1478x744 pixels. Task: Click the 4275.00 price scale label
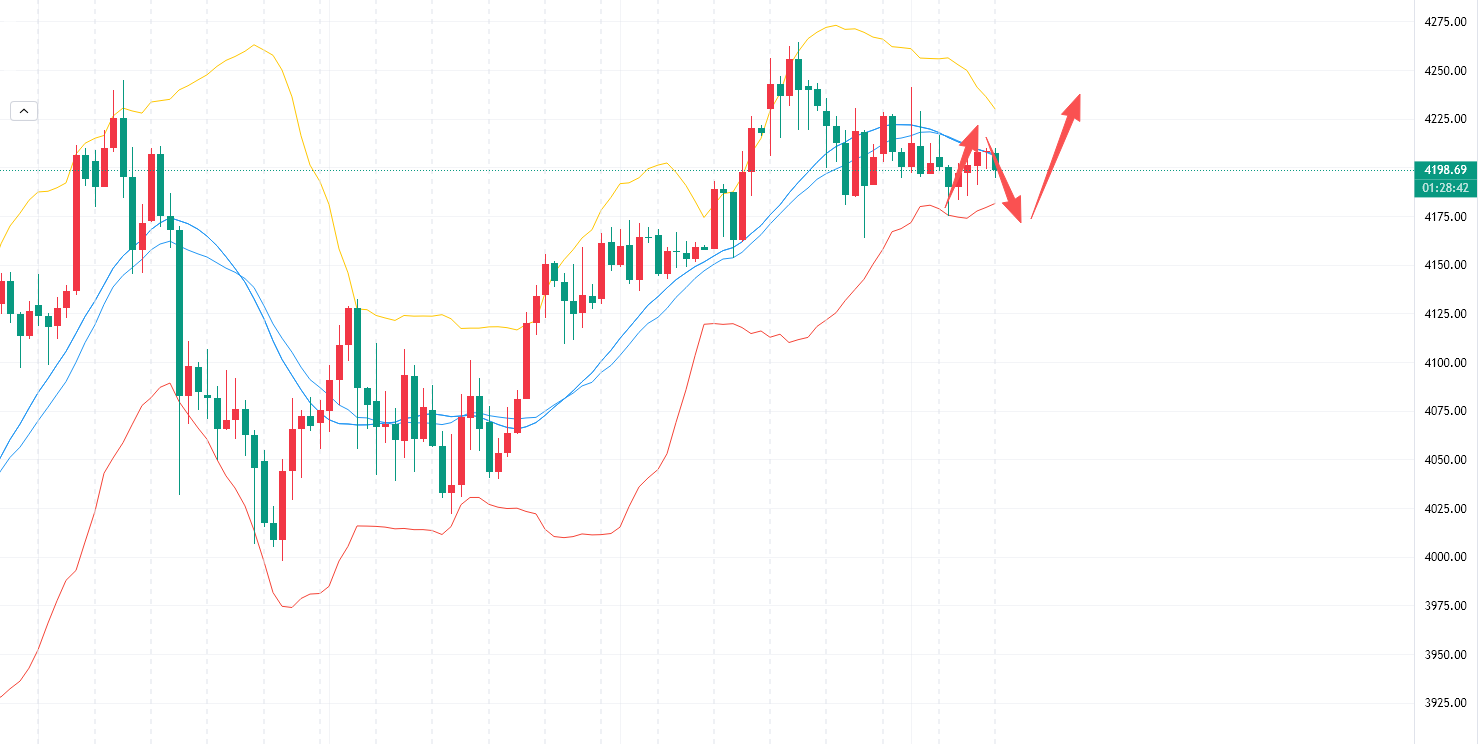click(x=1444, y=21)
